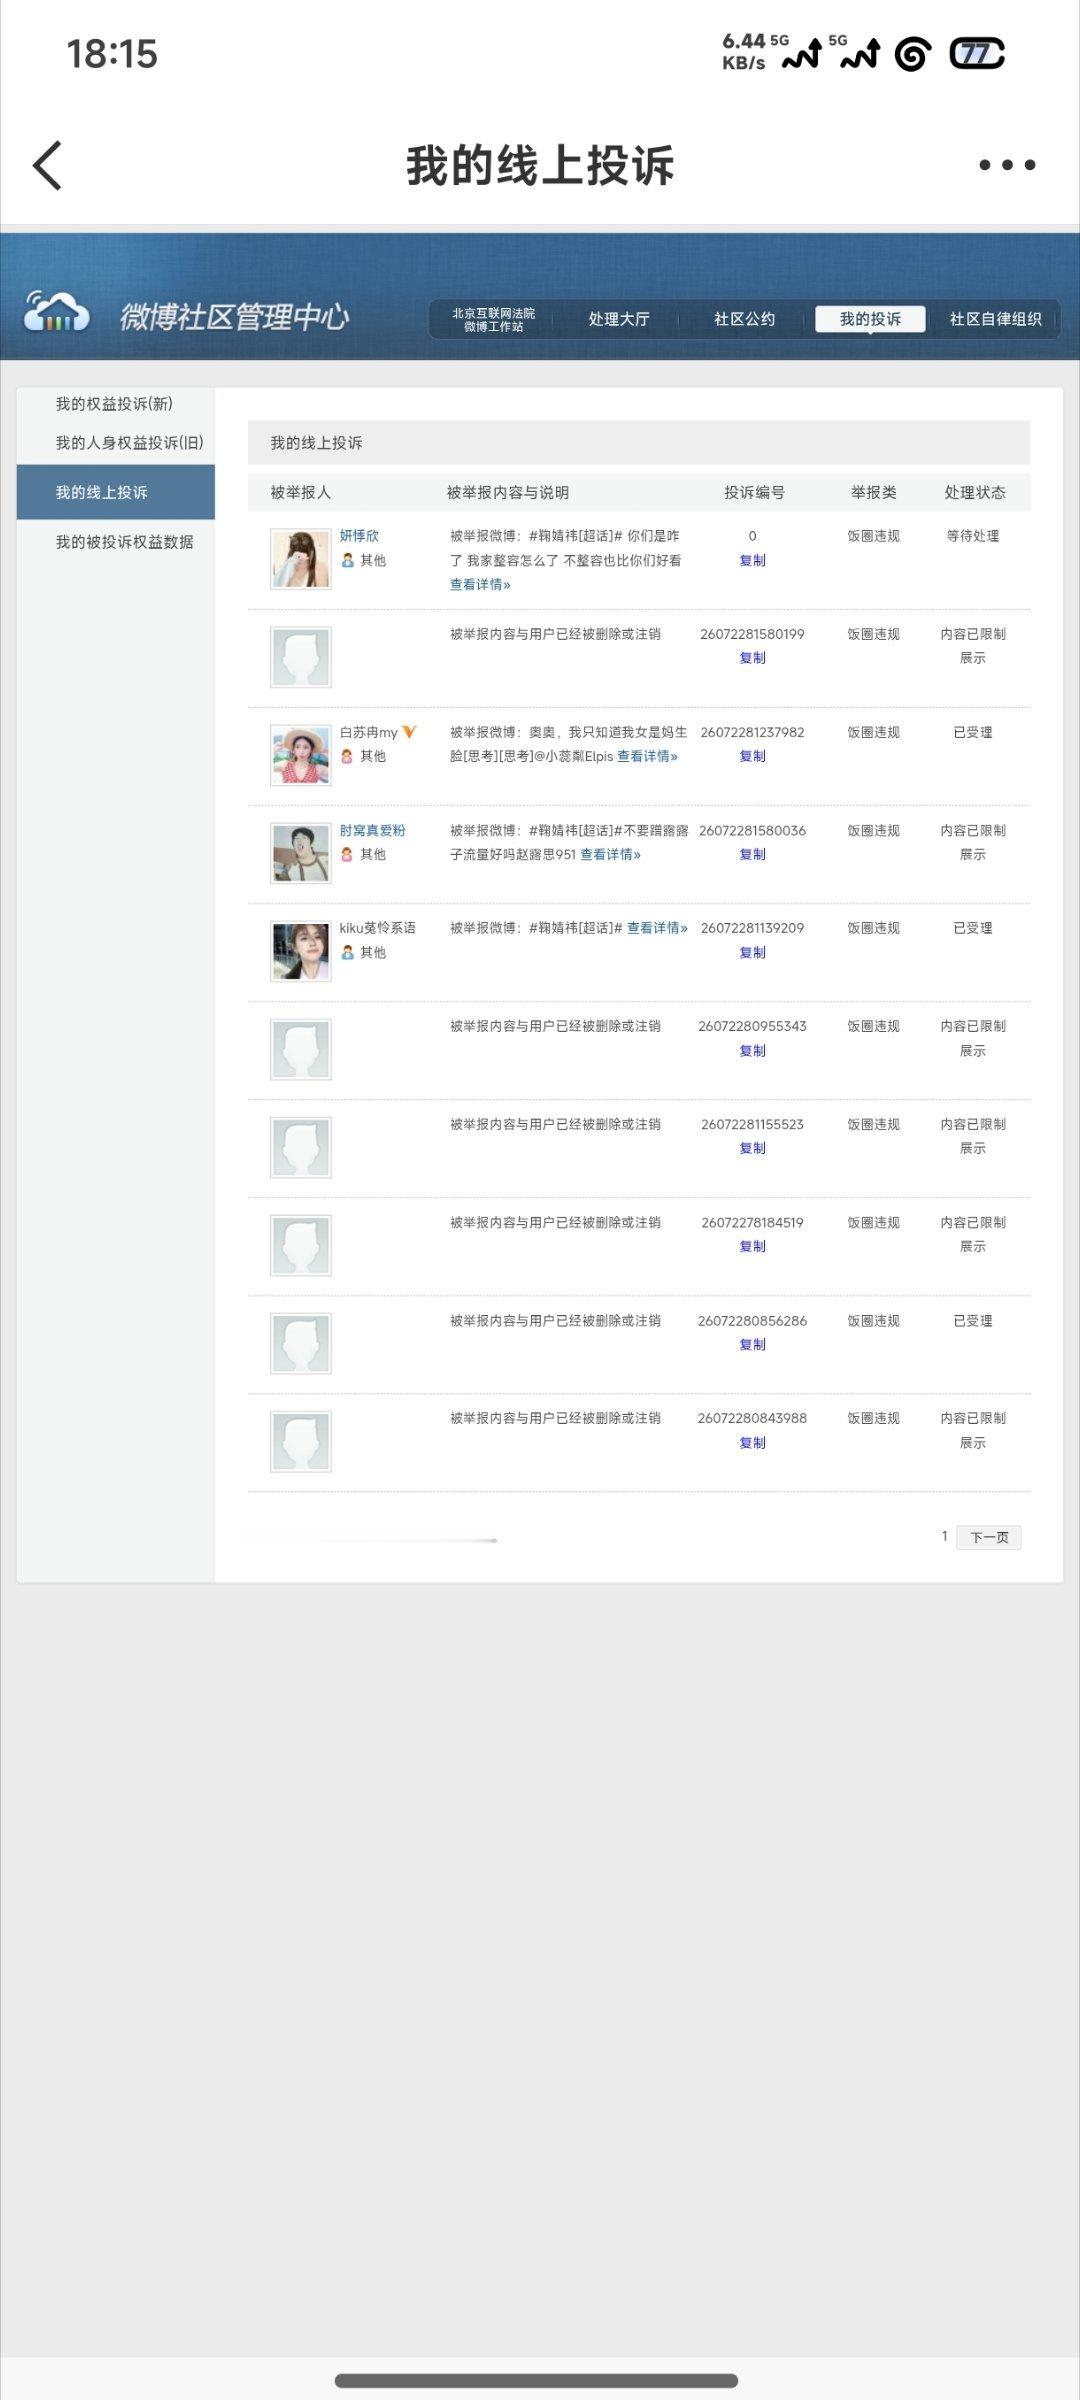Viewport: 1080px width, 2400px height.
Task: Click 被举报人 column header
Action: point(300,492)
